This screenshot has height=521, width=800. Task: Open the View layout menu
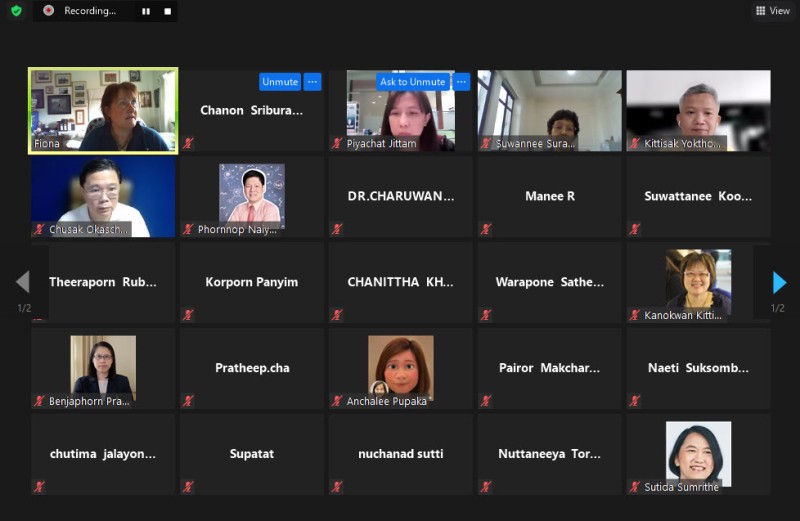tap(773, 11)
